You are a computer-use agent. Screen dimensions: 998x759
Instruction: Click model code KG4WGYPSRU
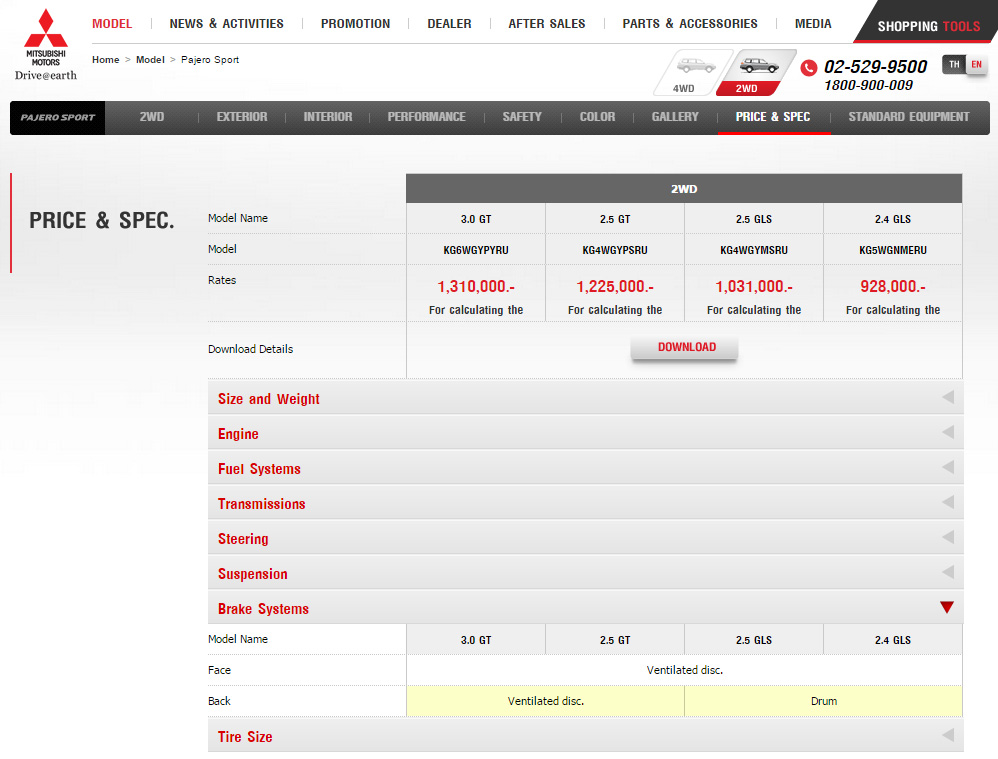pos(615,250)
